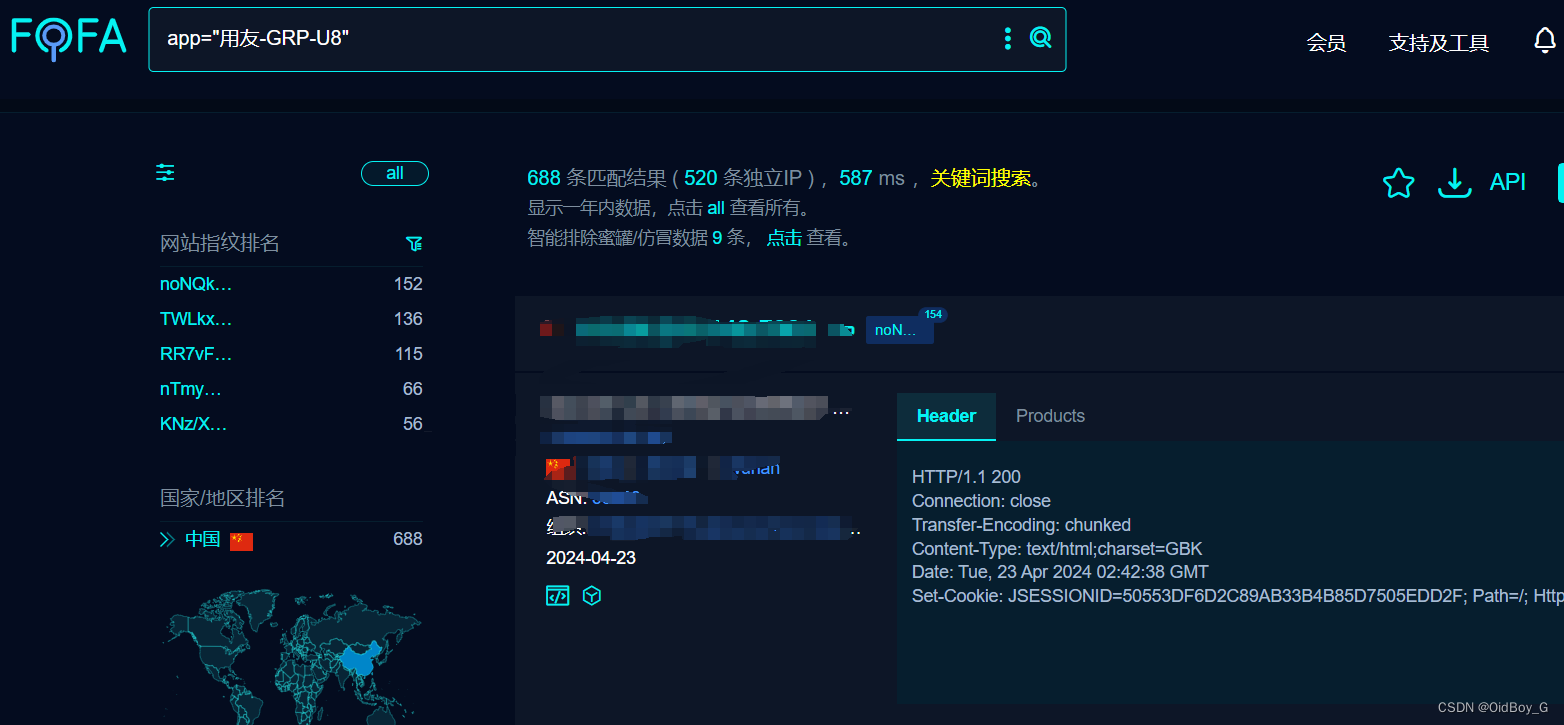Click HTTP/1.1 200 header line
This screenshot has width=1564, height=725.
[x=966, y=477]
